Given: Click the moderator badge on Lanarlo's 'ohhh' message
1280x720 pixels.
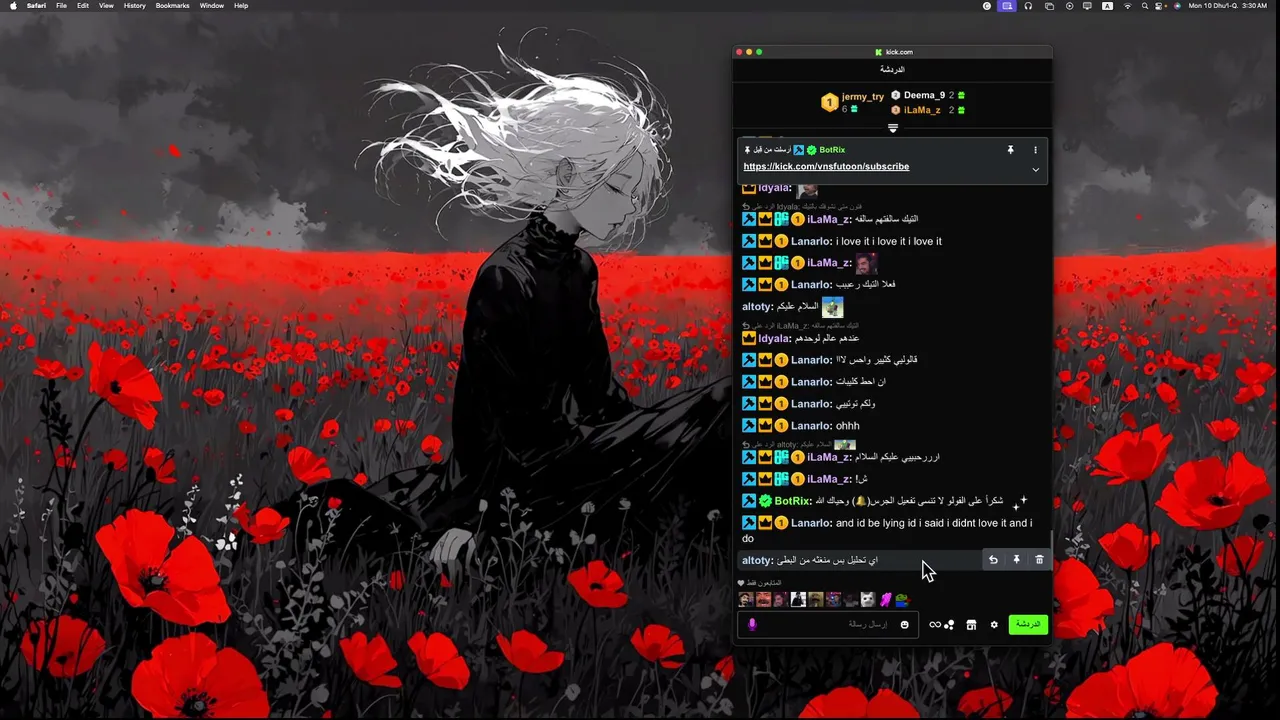Looking at the screenshot, I should coord(749,426).
